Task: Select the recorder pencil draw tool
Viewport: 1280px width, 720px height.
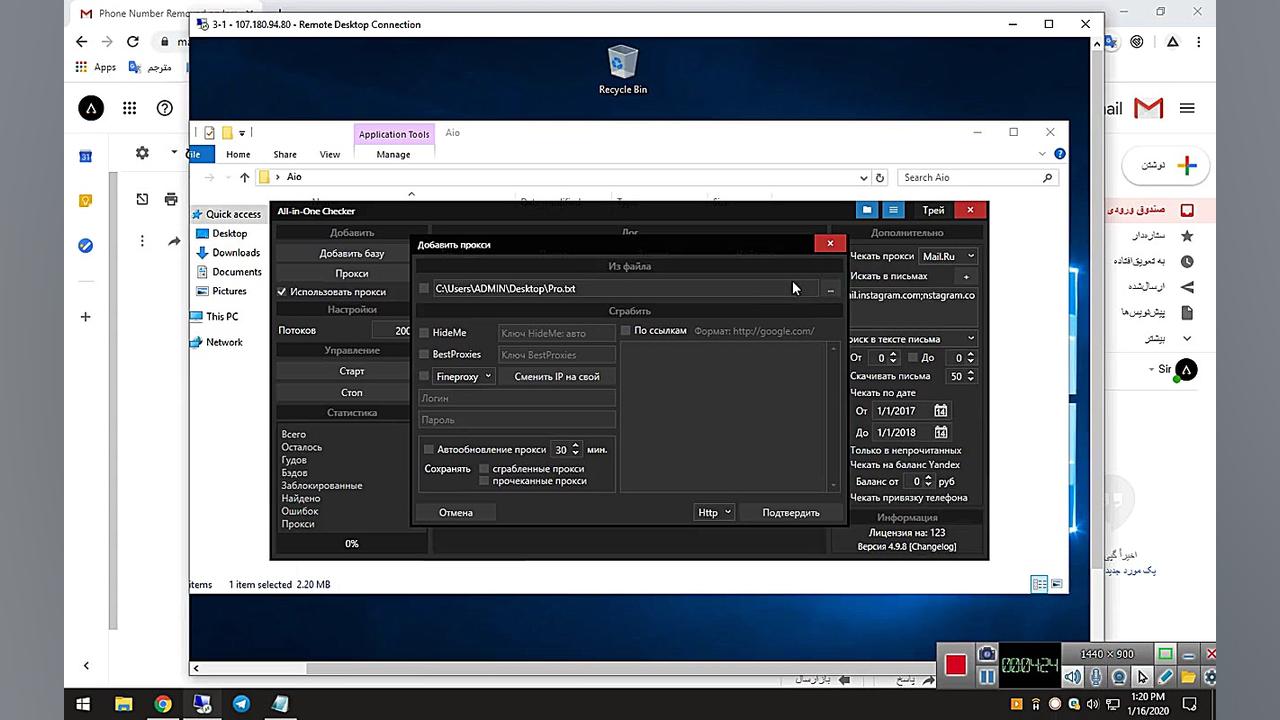Action: point(1166,677)
